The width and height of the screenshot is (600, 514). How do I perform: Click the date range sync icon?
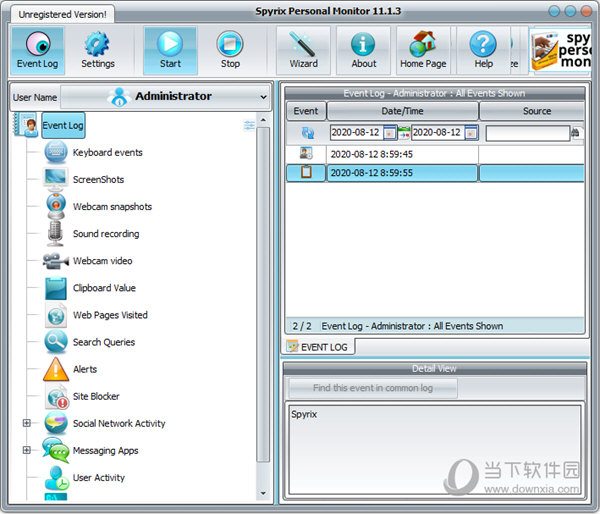point(404,133)
